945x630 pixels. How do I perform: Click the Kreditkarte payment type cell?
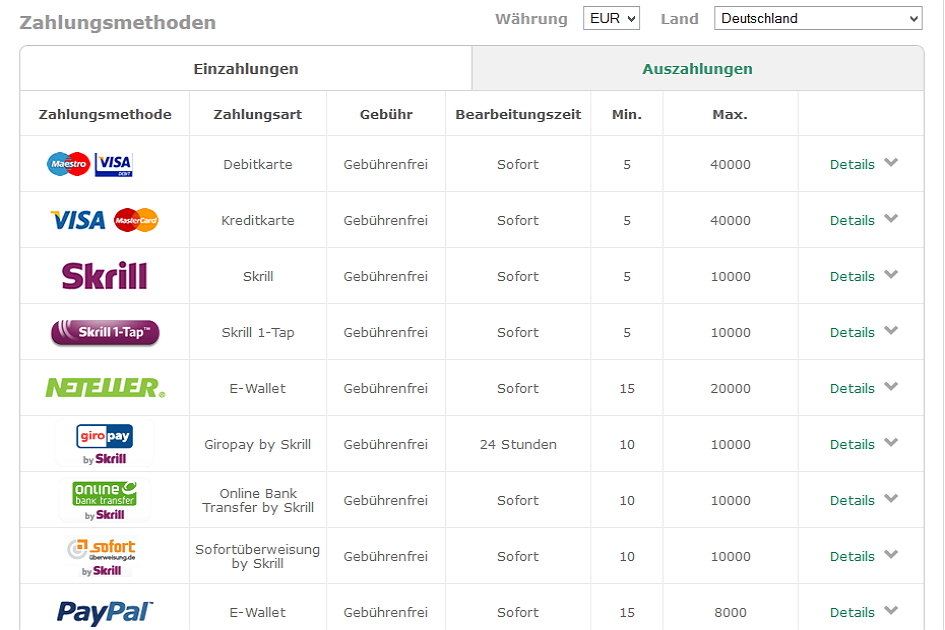pyautogui.click(x=258, y=221)
